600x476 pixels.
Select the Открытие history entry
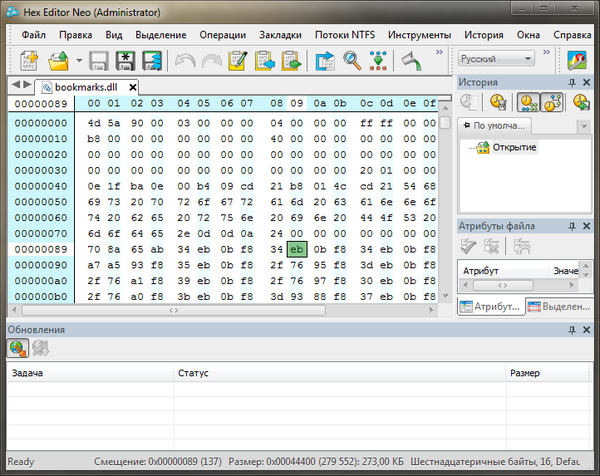(514, 147)
